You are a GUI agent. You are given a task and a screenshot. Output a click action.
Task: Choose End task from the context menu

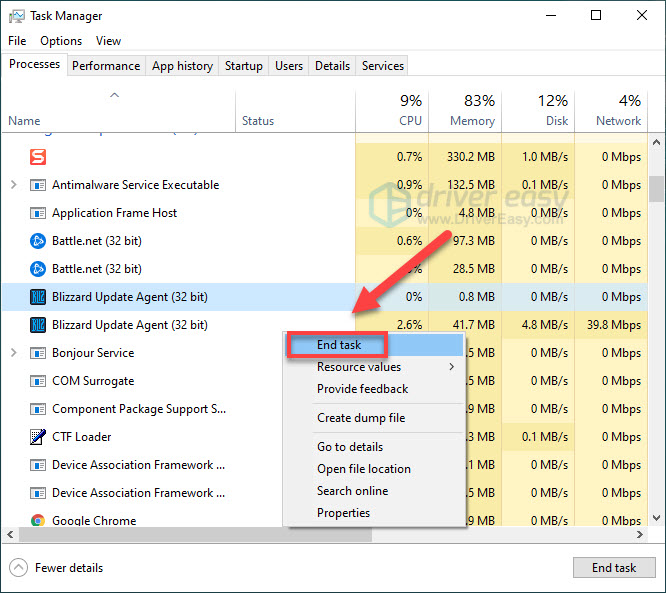pos(339,345)
